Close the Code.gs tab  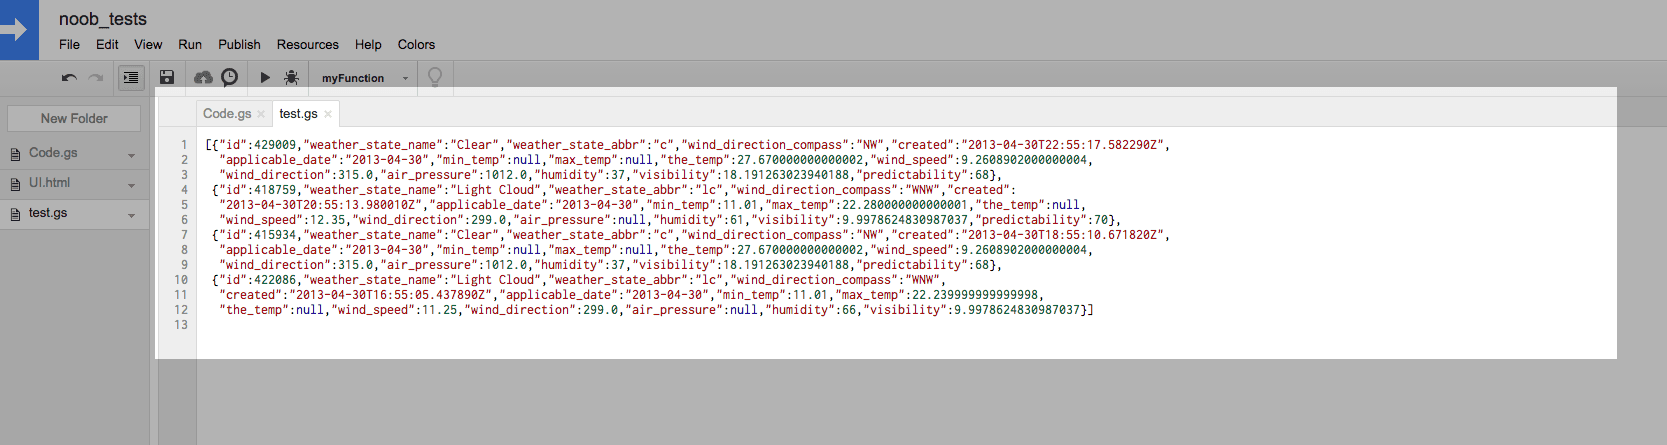261,114
